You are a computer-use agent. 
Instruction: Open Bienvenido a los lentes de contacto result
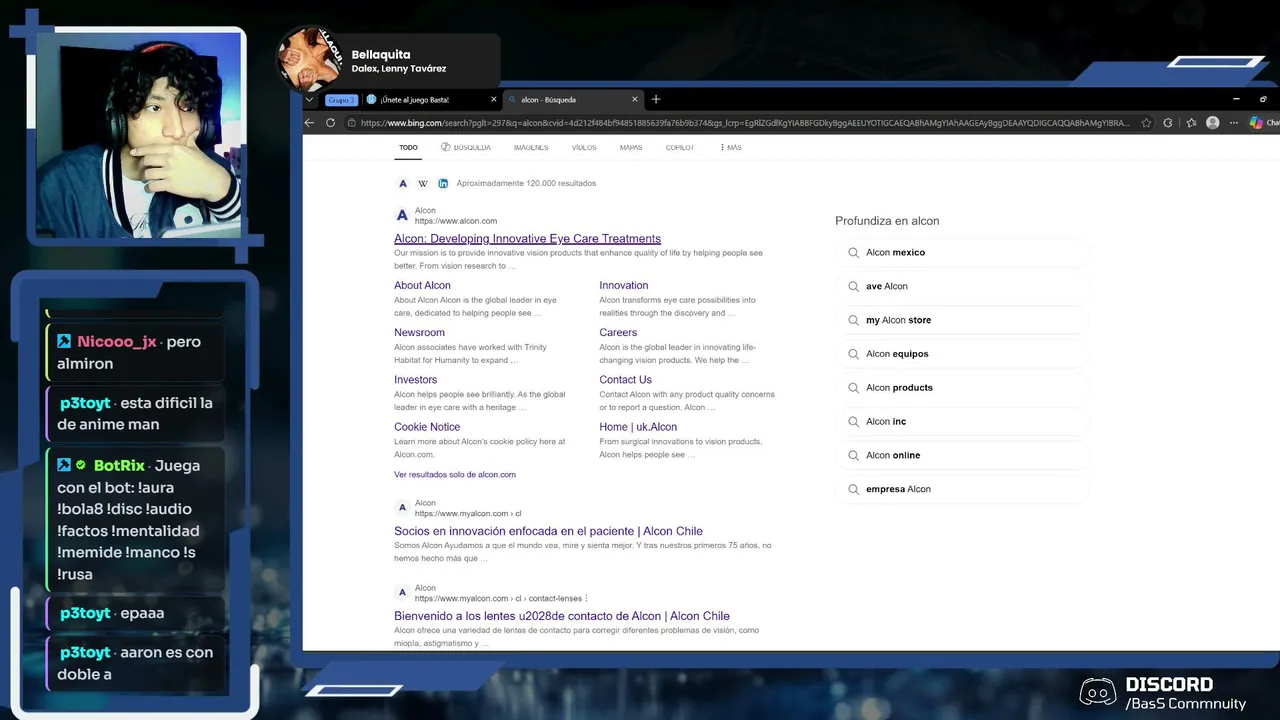(x=562, y=616)
